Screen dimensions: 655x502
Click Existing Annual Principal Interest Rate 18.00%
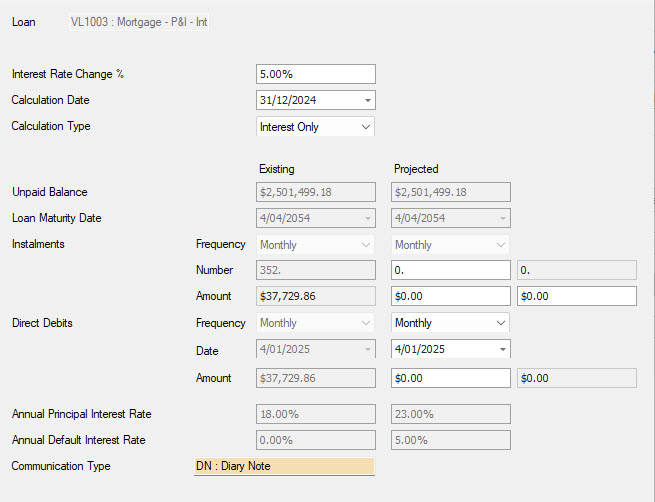(x=316, y=414)
